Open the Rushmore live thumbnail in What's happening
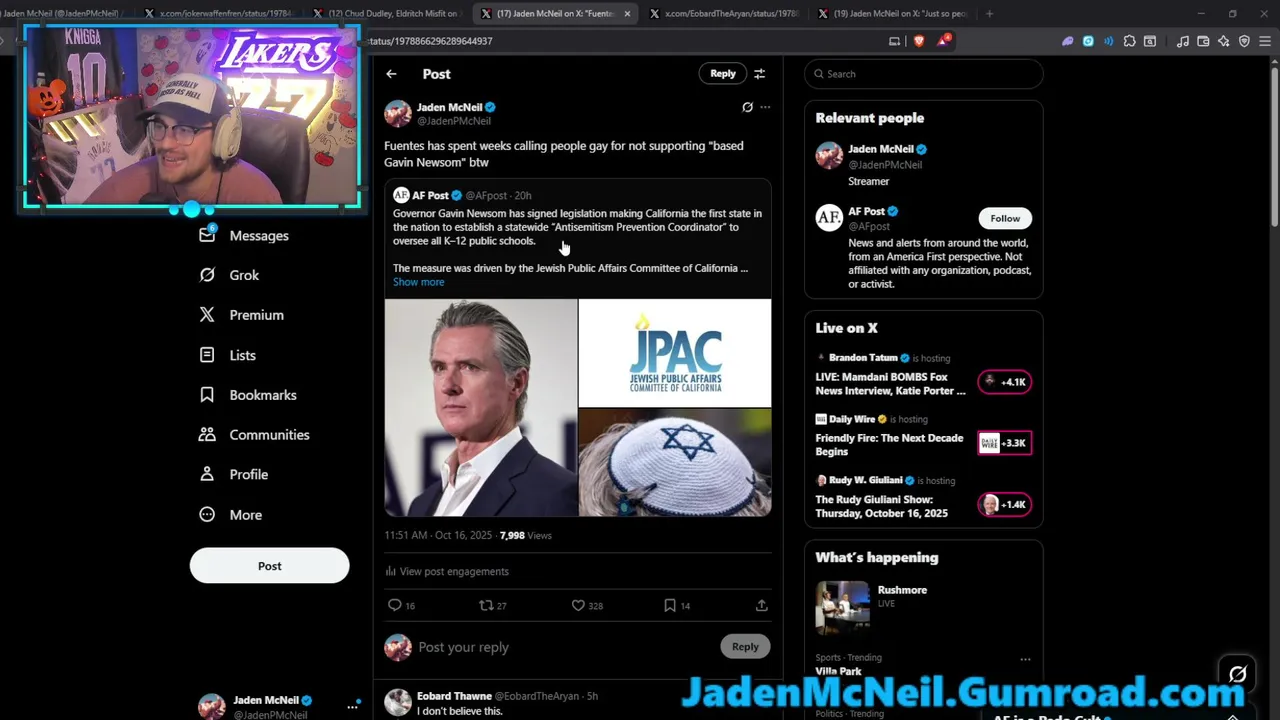Screen dimensions: 1280x720 point(842,607)
